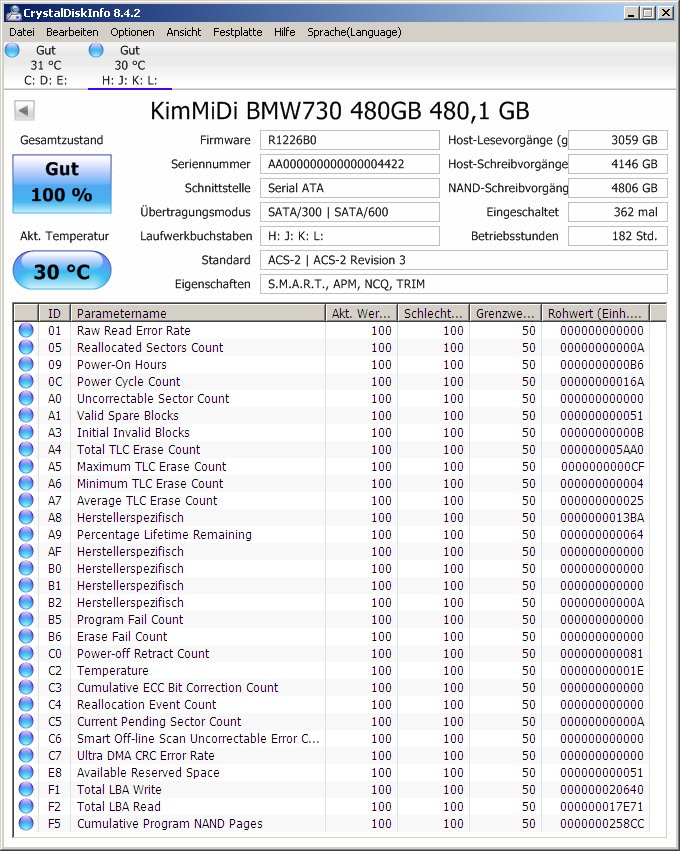The image size is (680, 851).
Task: Select the Smart Off-line Scan Uncorrectable Error row text
Action: 198,738
